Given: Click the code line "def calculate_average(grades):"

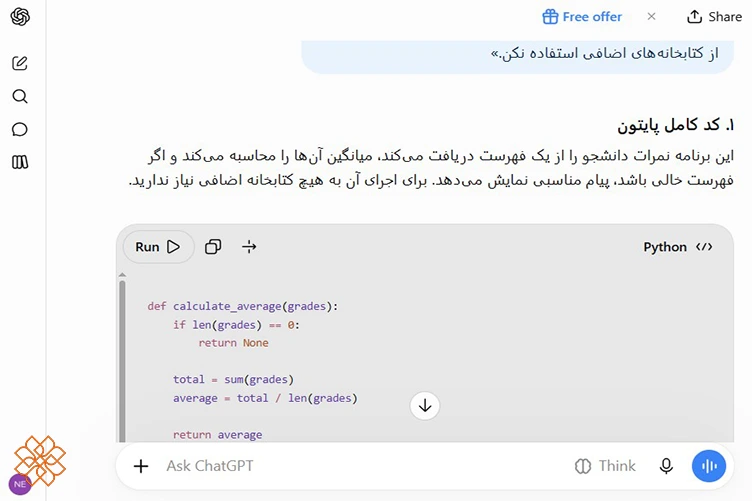Looking at the screenshot, I should 243,306.
